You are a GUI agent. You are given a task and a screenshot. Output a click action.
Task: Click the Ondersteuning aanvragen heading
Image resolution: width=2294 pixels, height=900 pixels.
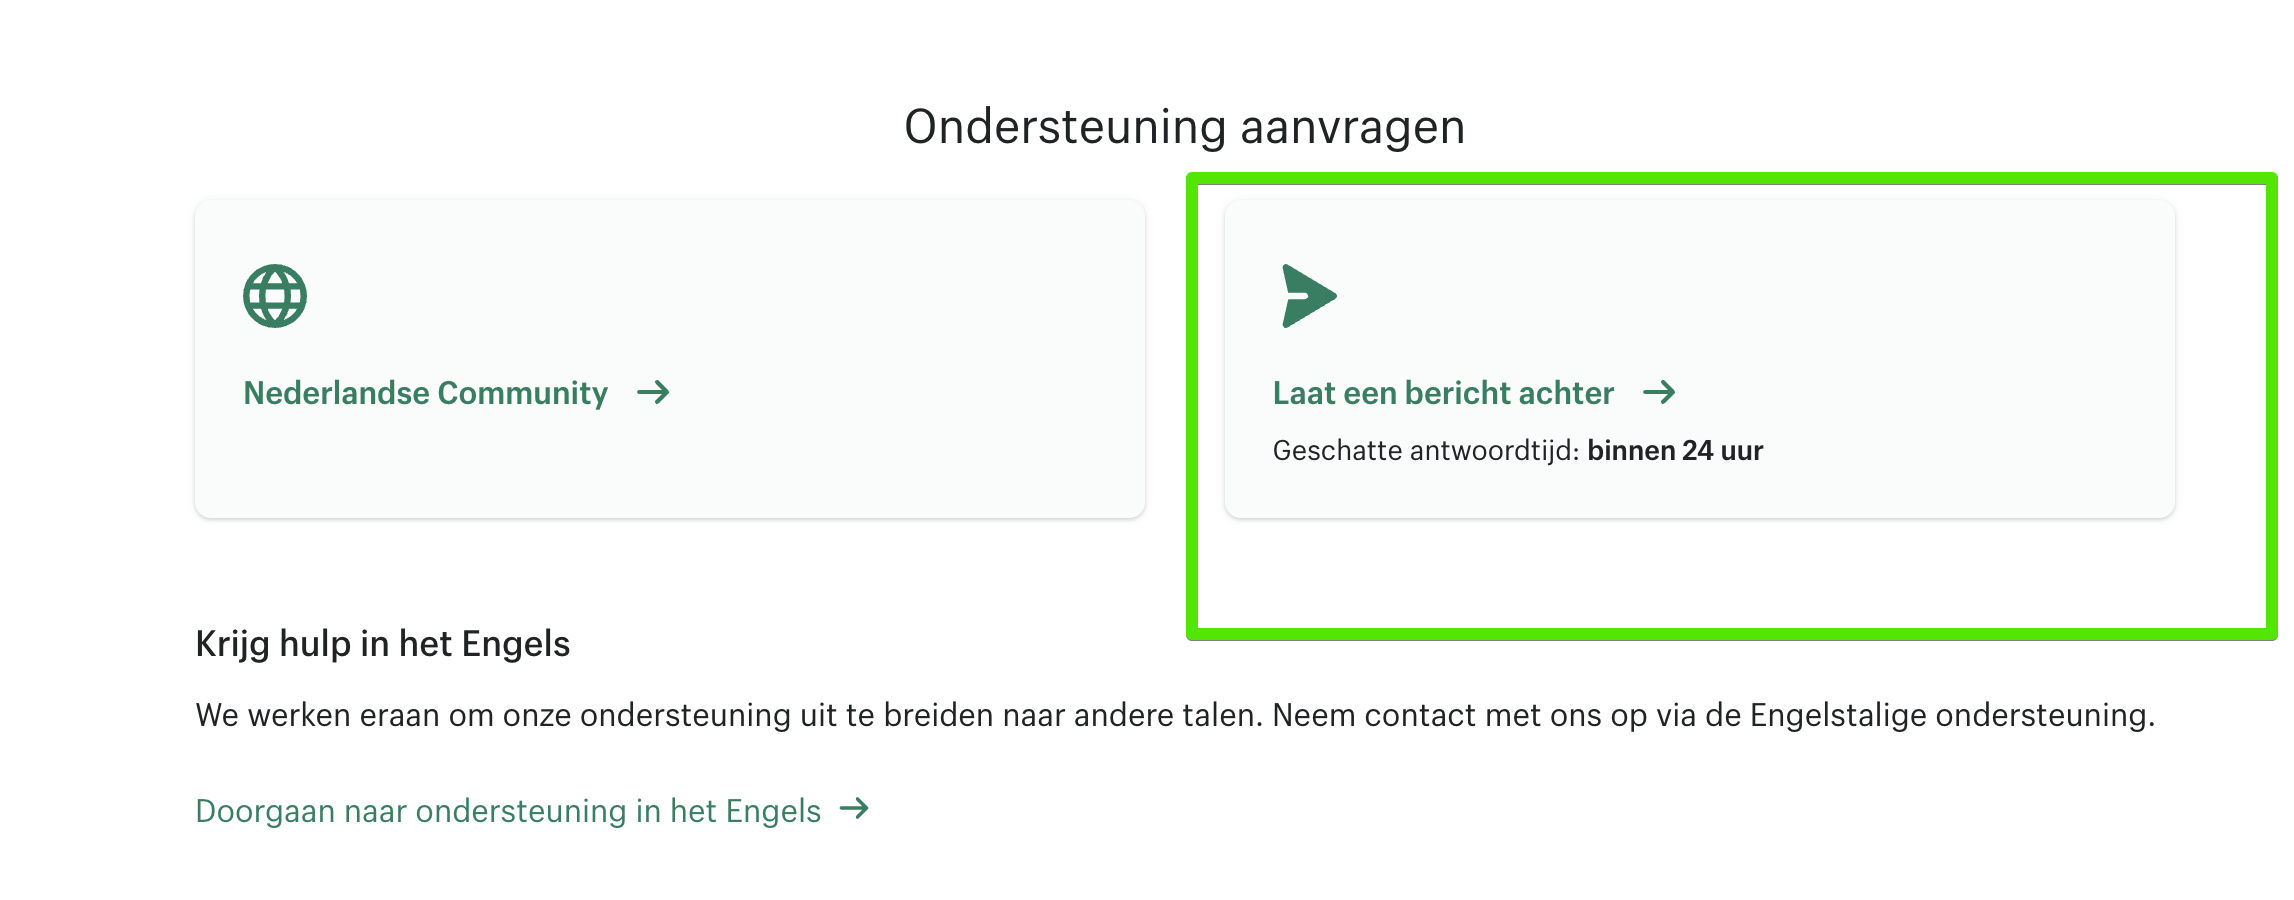click(x=1184, y=127)
